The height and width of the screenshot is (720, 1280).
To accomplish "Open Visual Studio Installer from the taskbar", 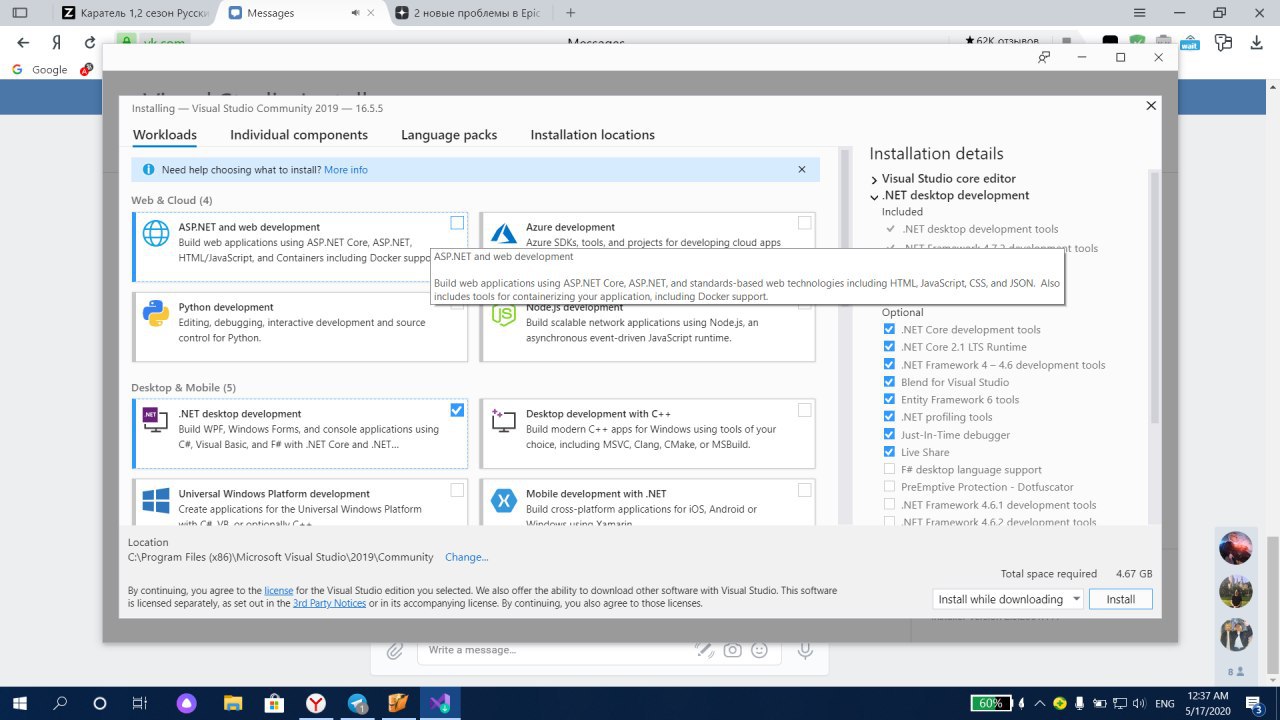I will tap(440, 703).
